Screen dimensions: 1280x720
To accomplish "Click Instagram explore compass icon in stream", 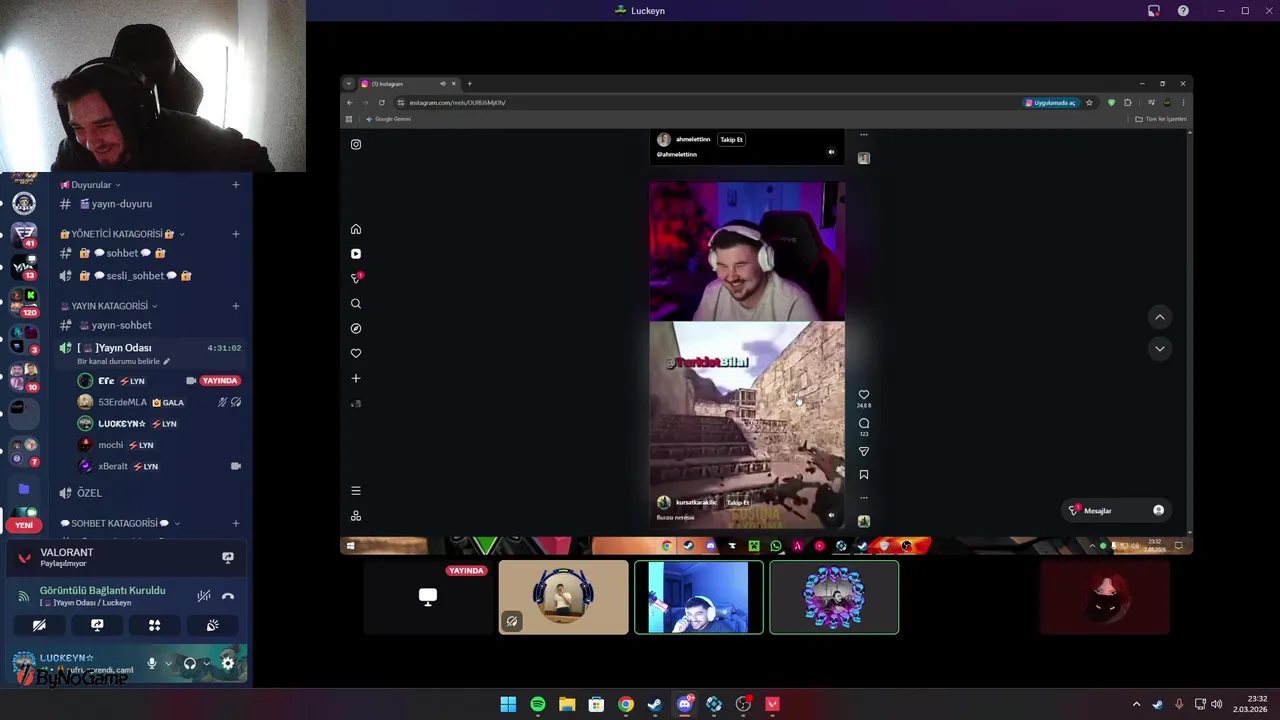I will (x=356, y=329).
